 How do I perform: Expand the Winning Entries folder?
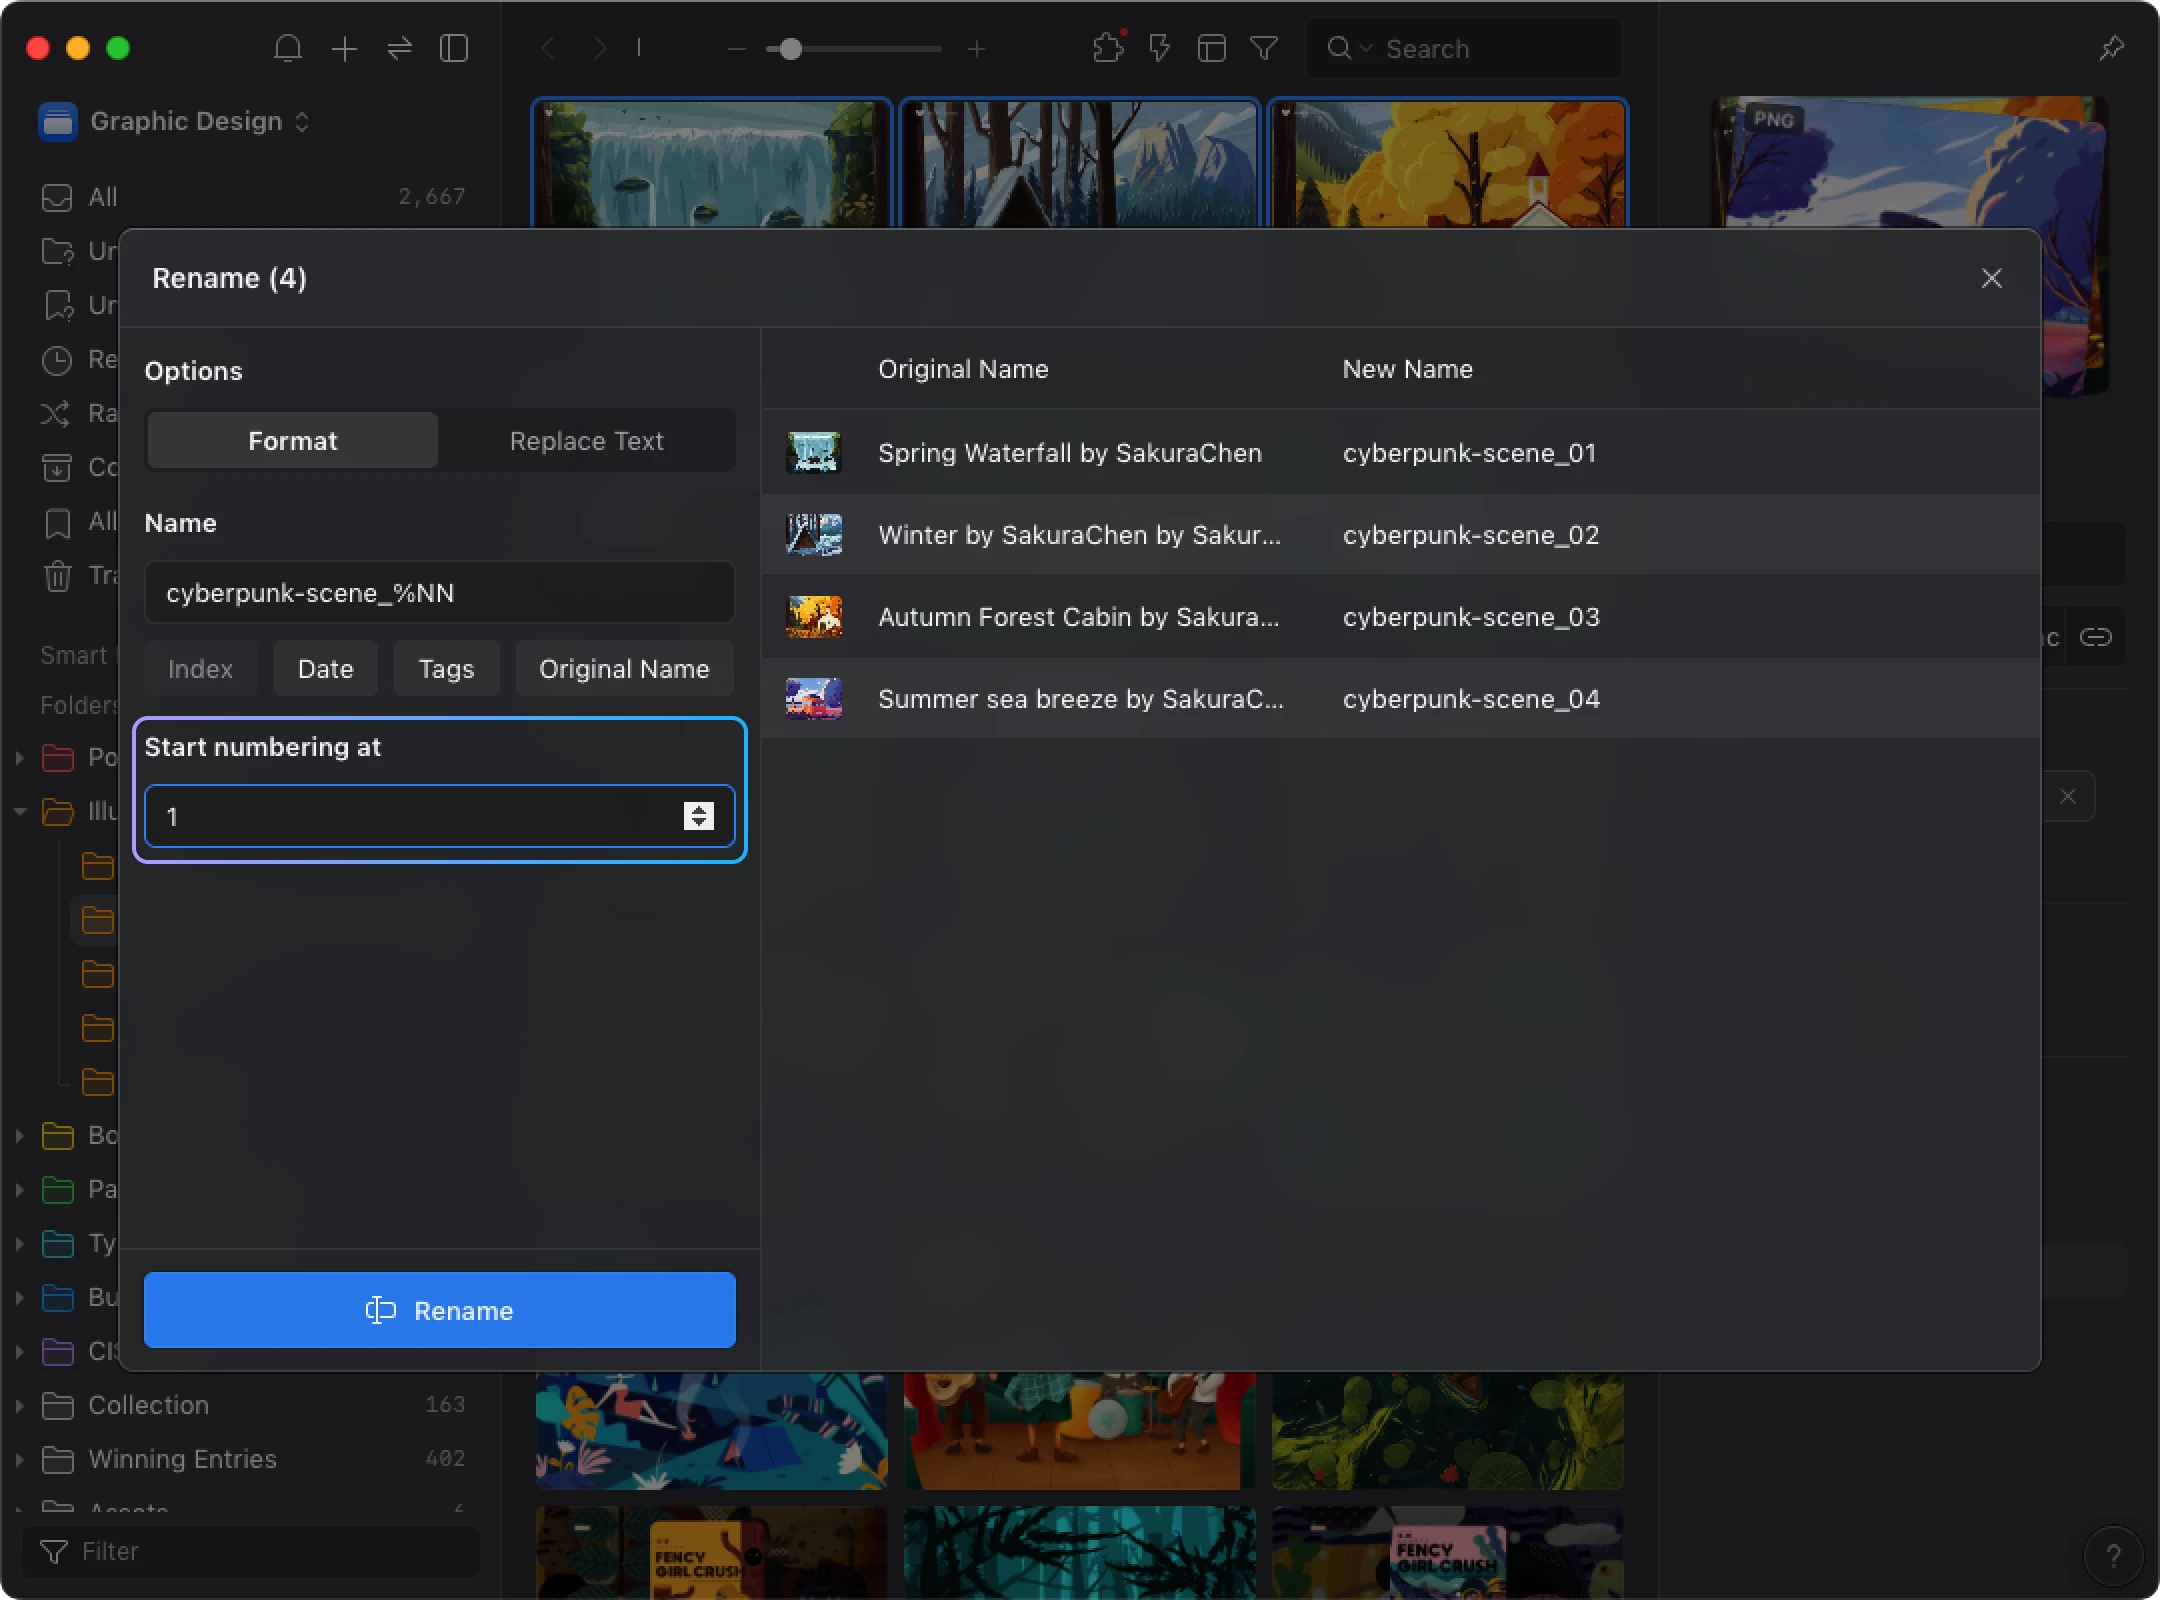pyautogui.click(x=19, y=1459)
